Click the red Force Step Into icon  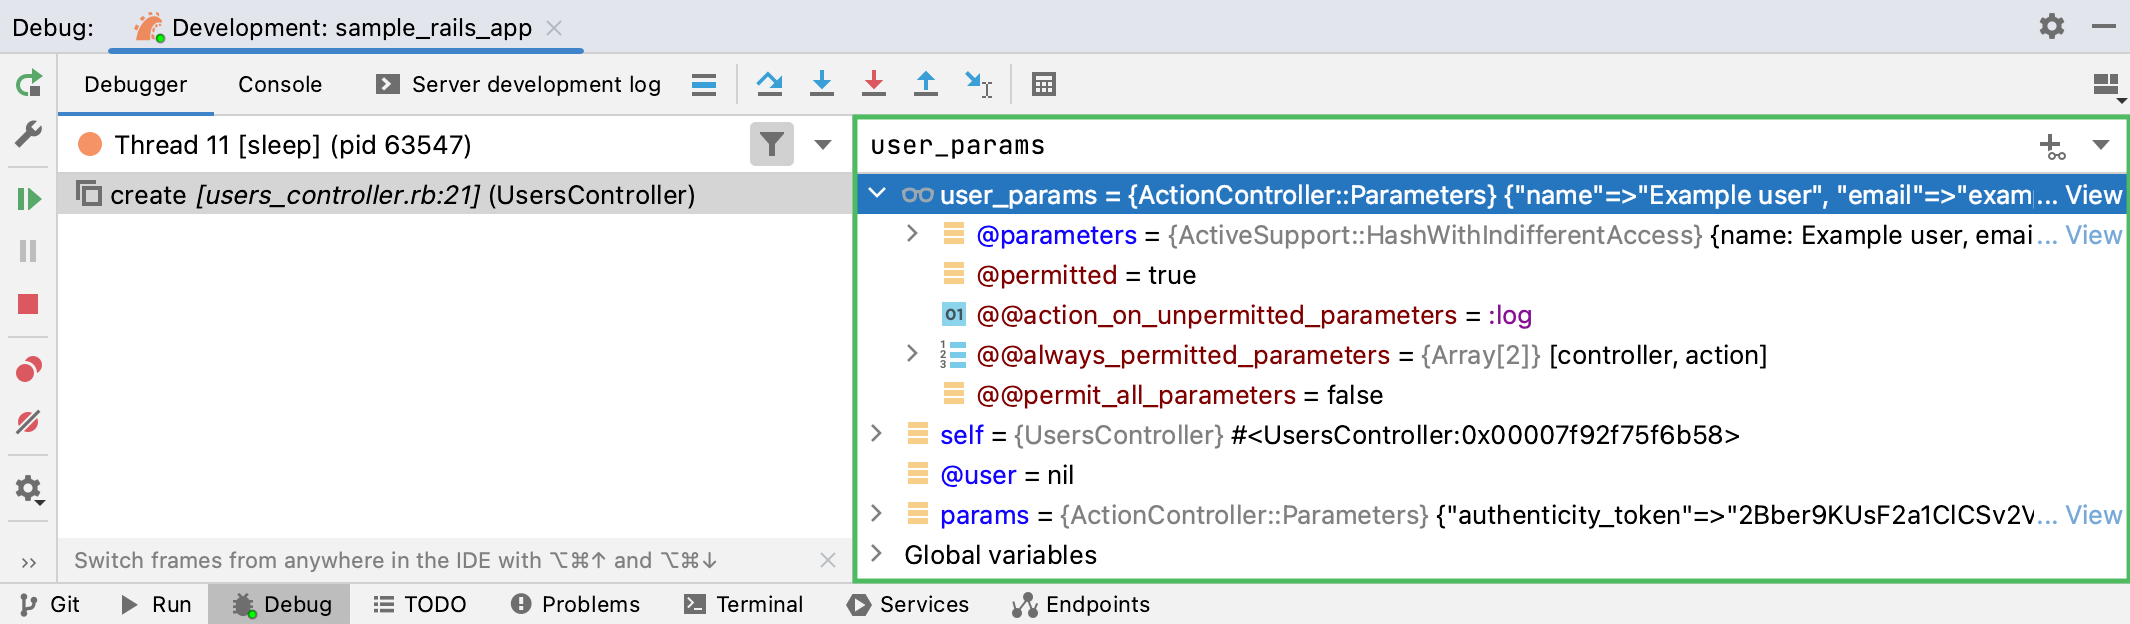(874, 84)
